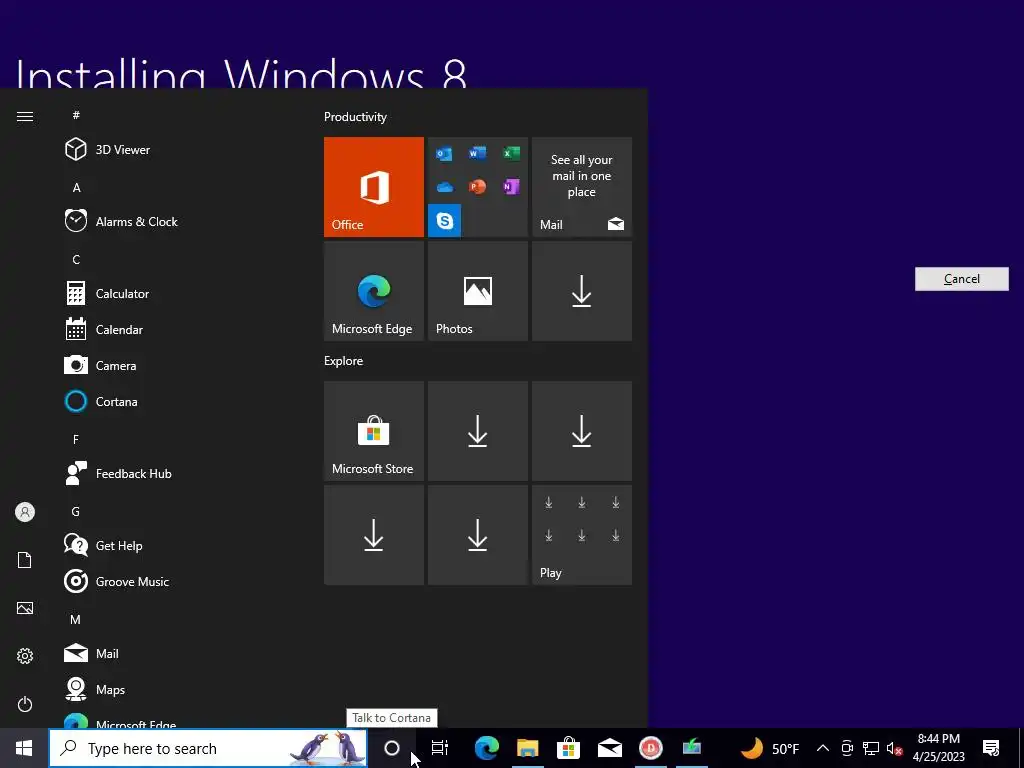
Task: Open the clock showing 8:44 PM
Action: coord(938,748)
